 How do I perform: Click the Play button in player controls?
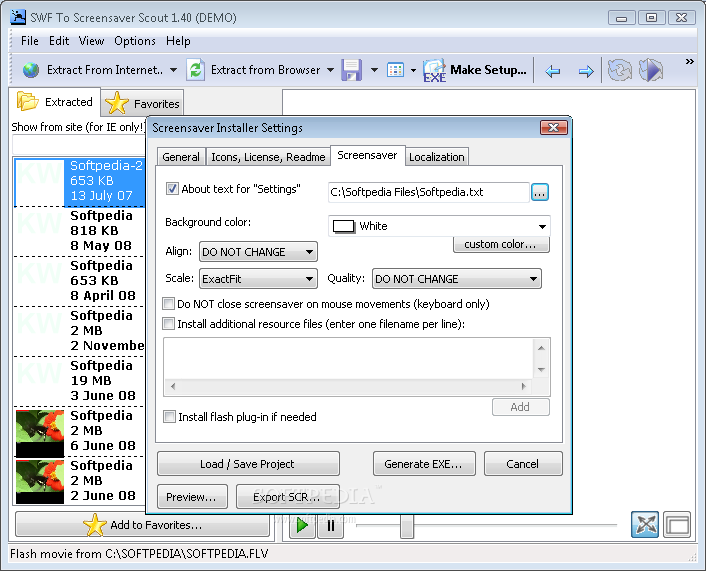click(x=302, y=525)
